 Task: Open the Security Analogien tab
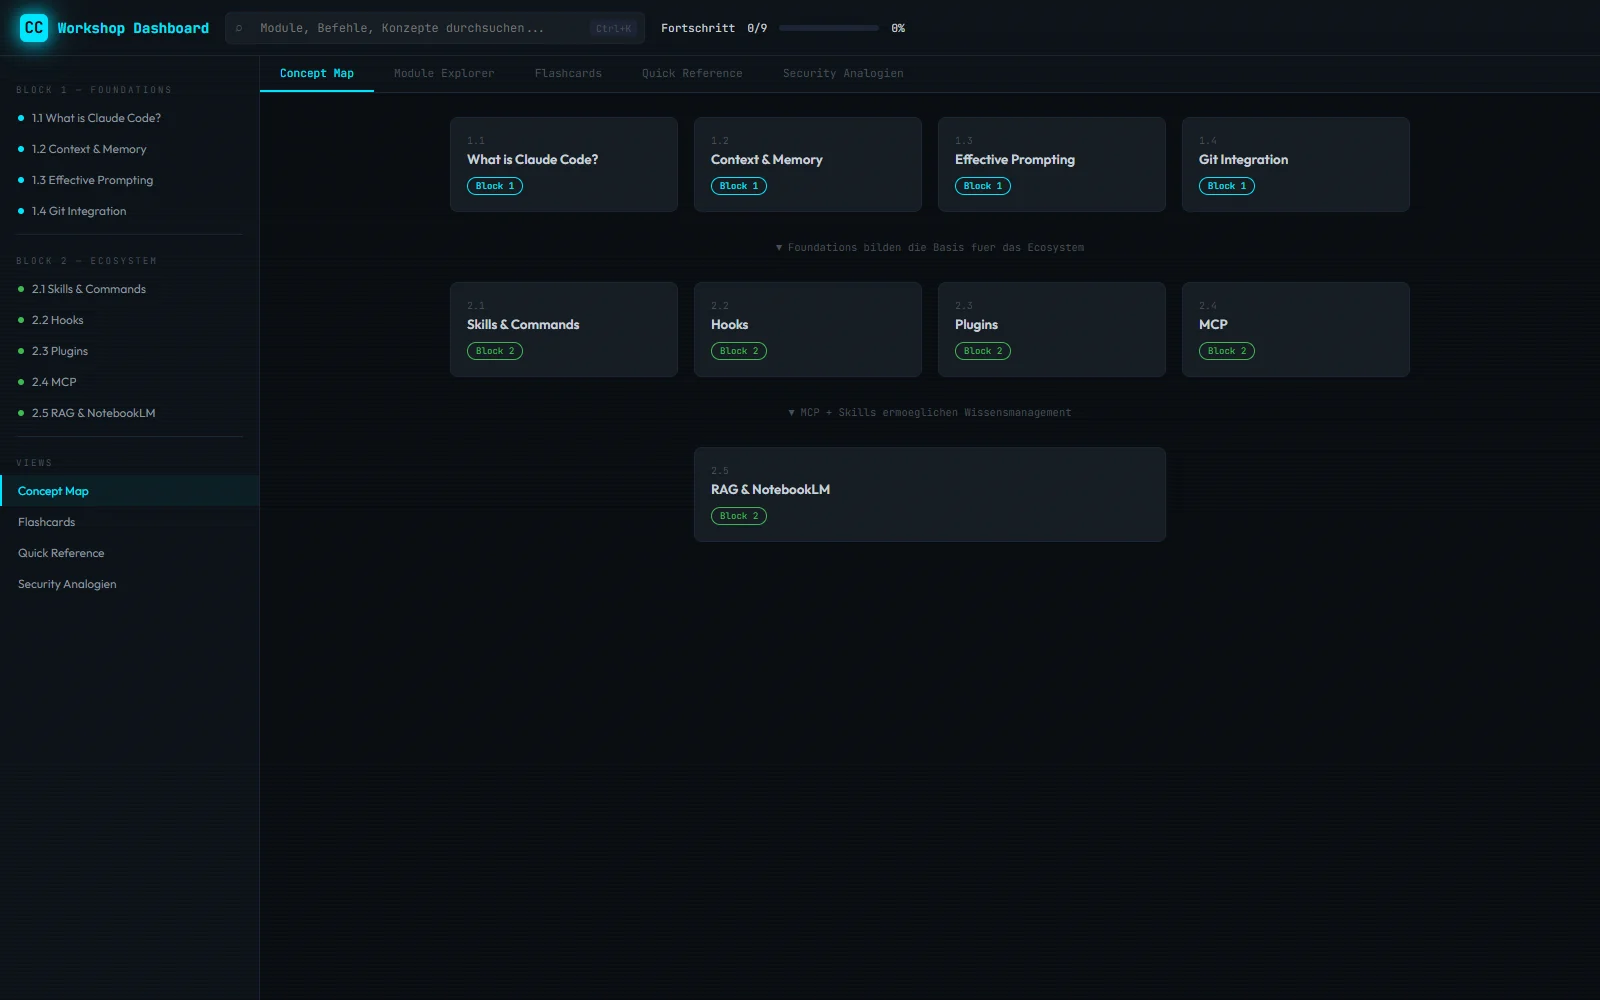tap(843, 73)
